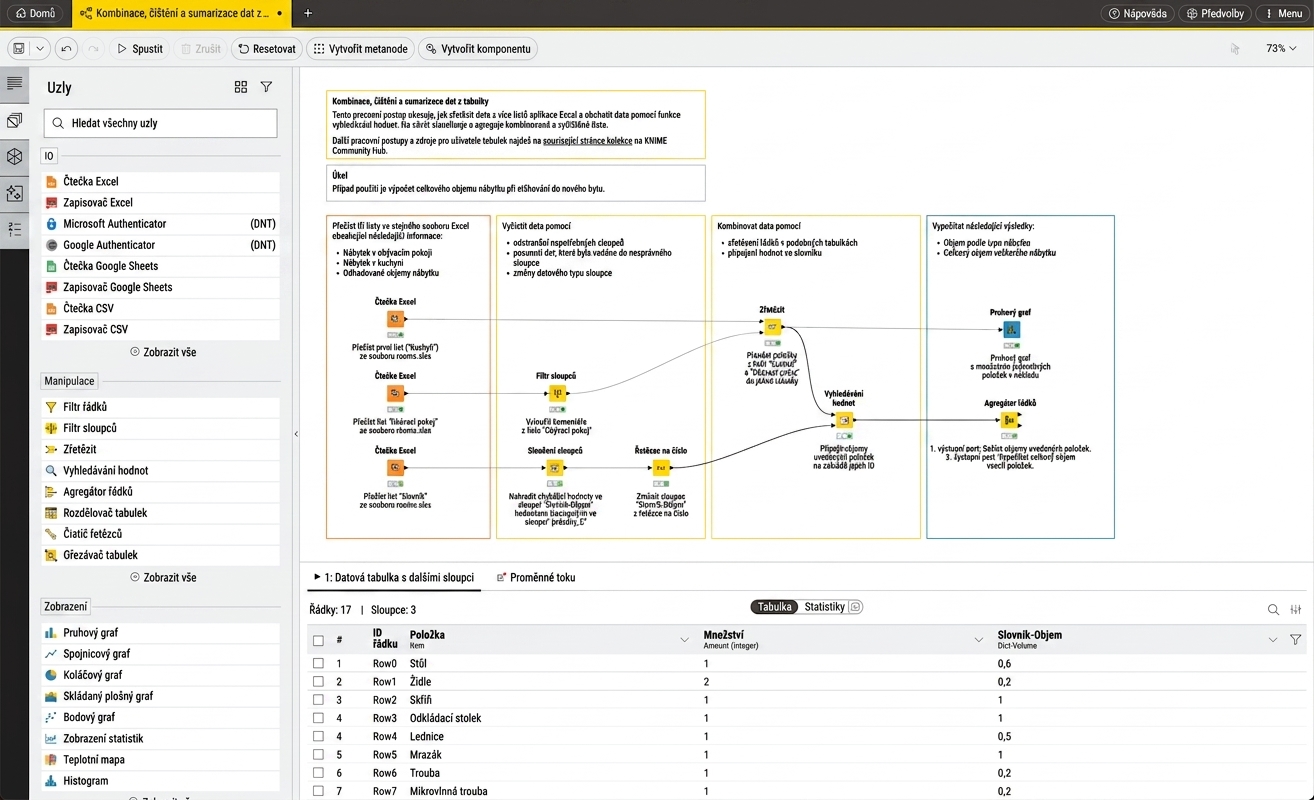Select the Zřetězit node on canvas
Screen dimensions: 1314x800
pos(772,328)
